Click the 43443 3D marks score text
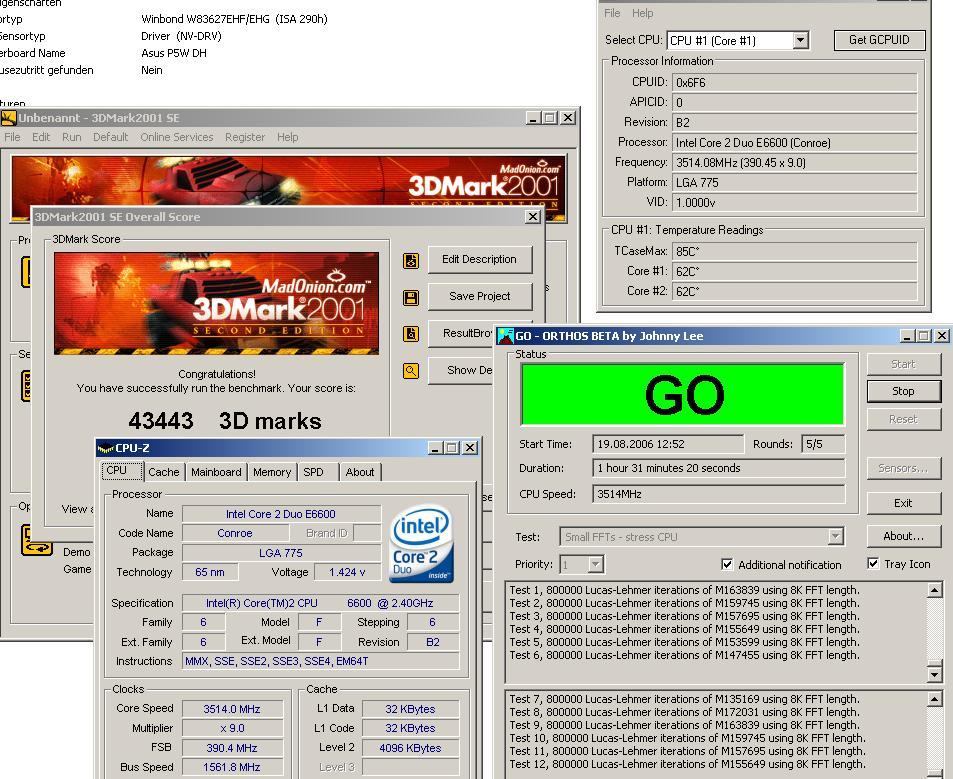Viewport: 953px width, 779px height. (224, 421)
